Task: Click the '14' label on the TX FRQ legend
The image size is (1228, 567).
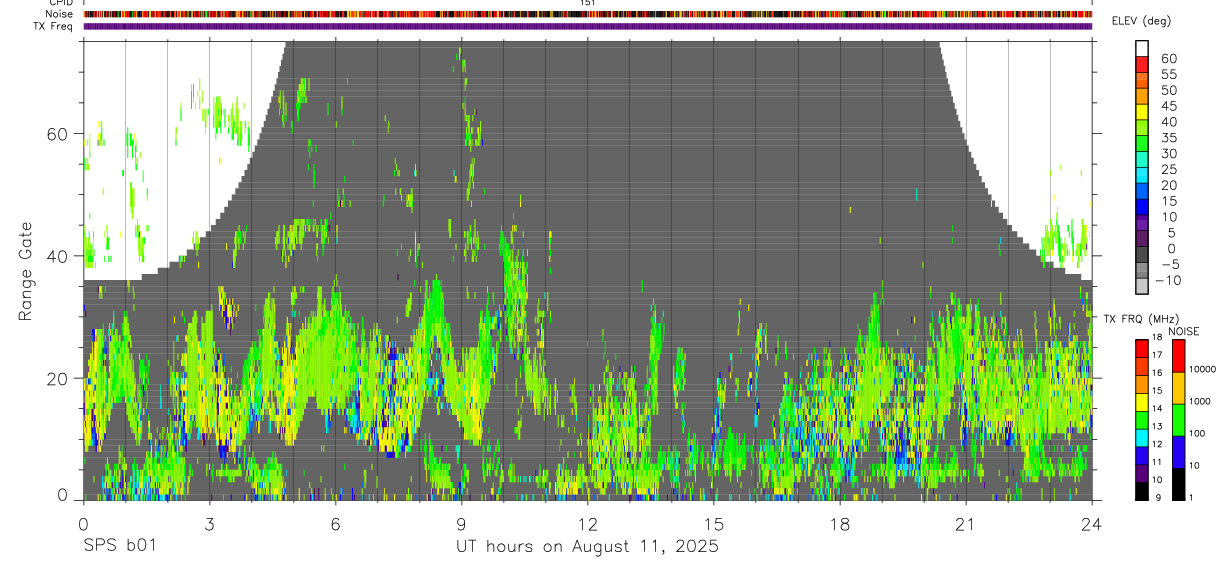Action: [1158, 409]
